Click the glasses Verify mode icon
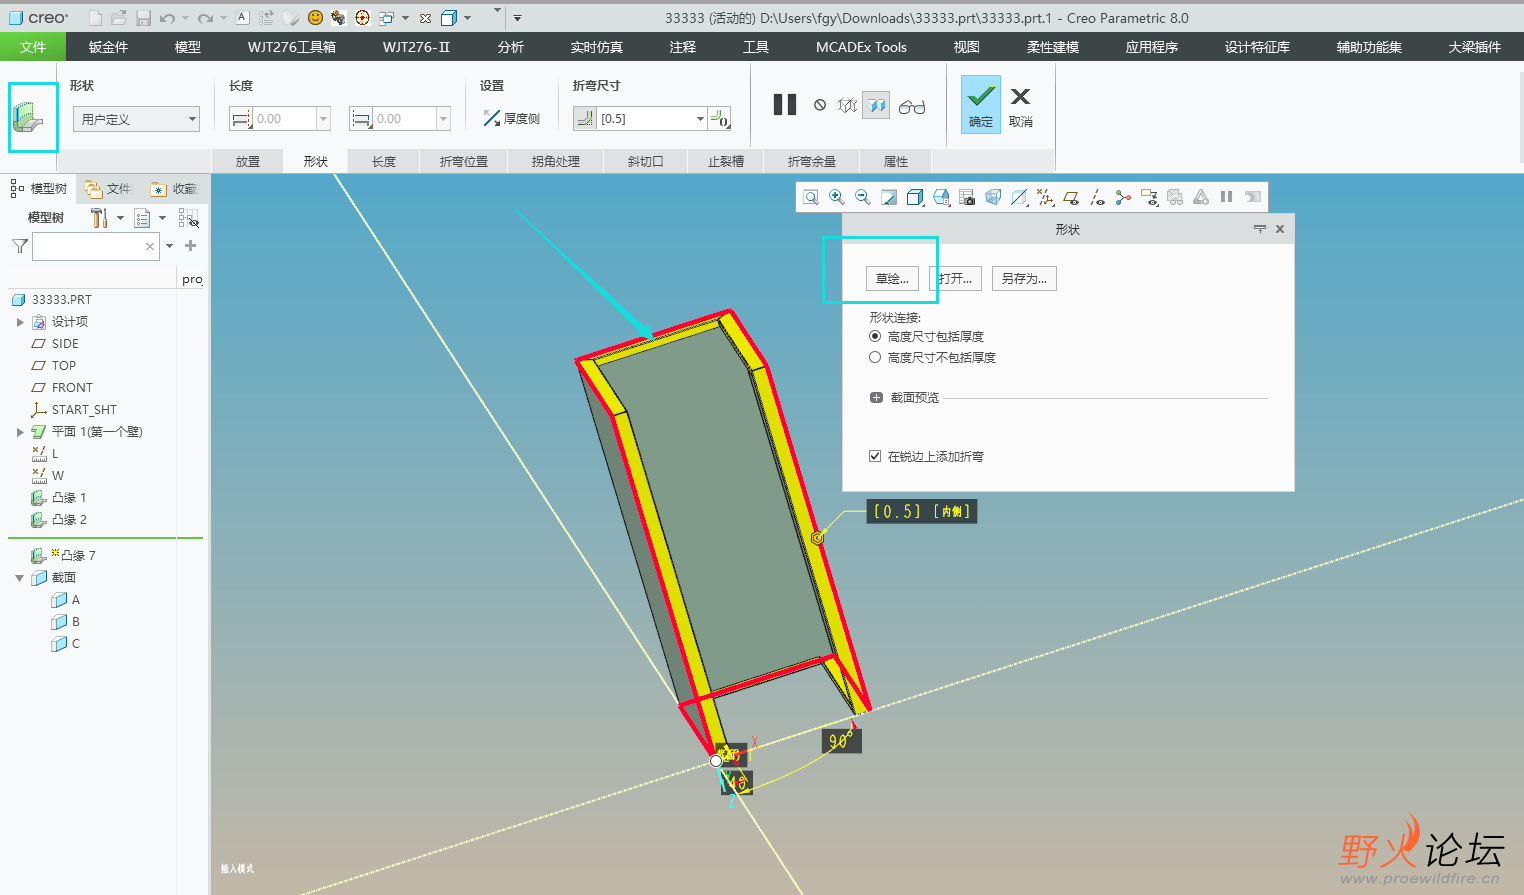 pos(912,106)
